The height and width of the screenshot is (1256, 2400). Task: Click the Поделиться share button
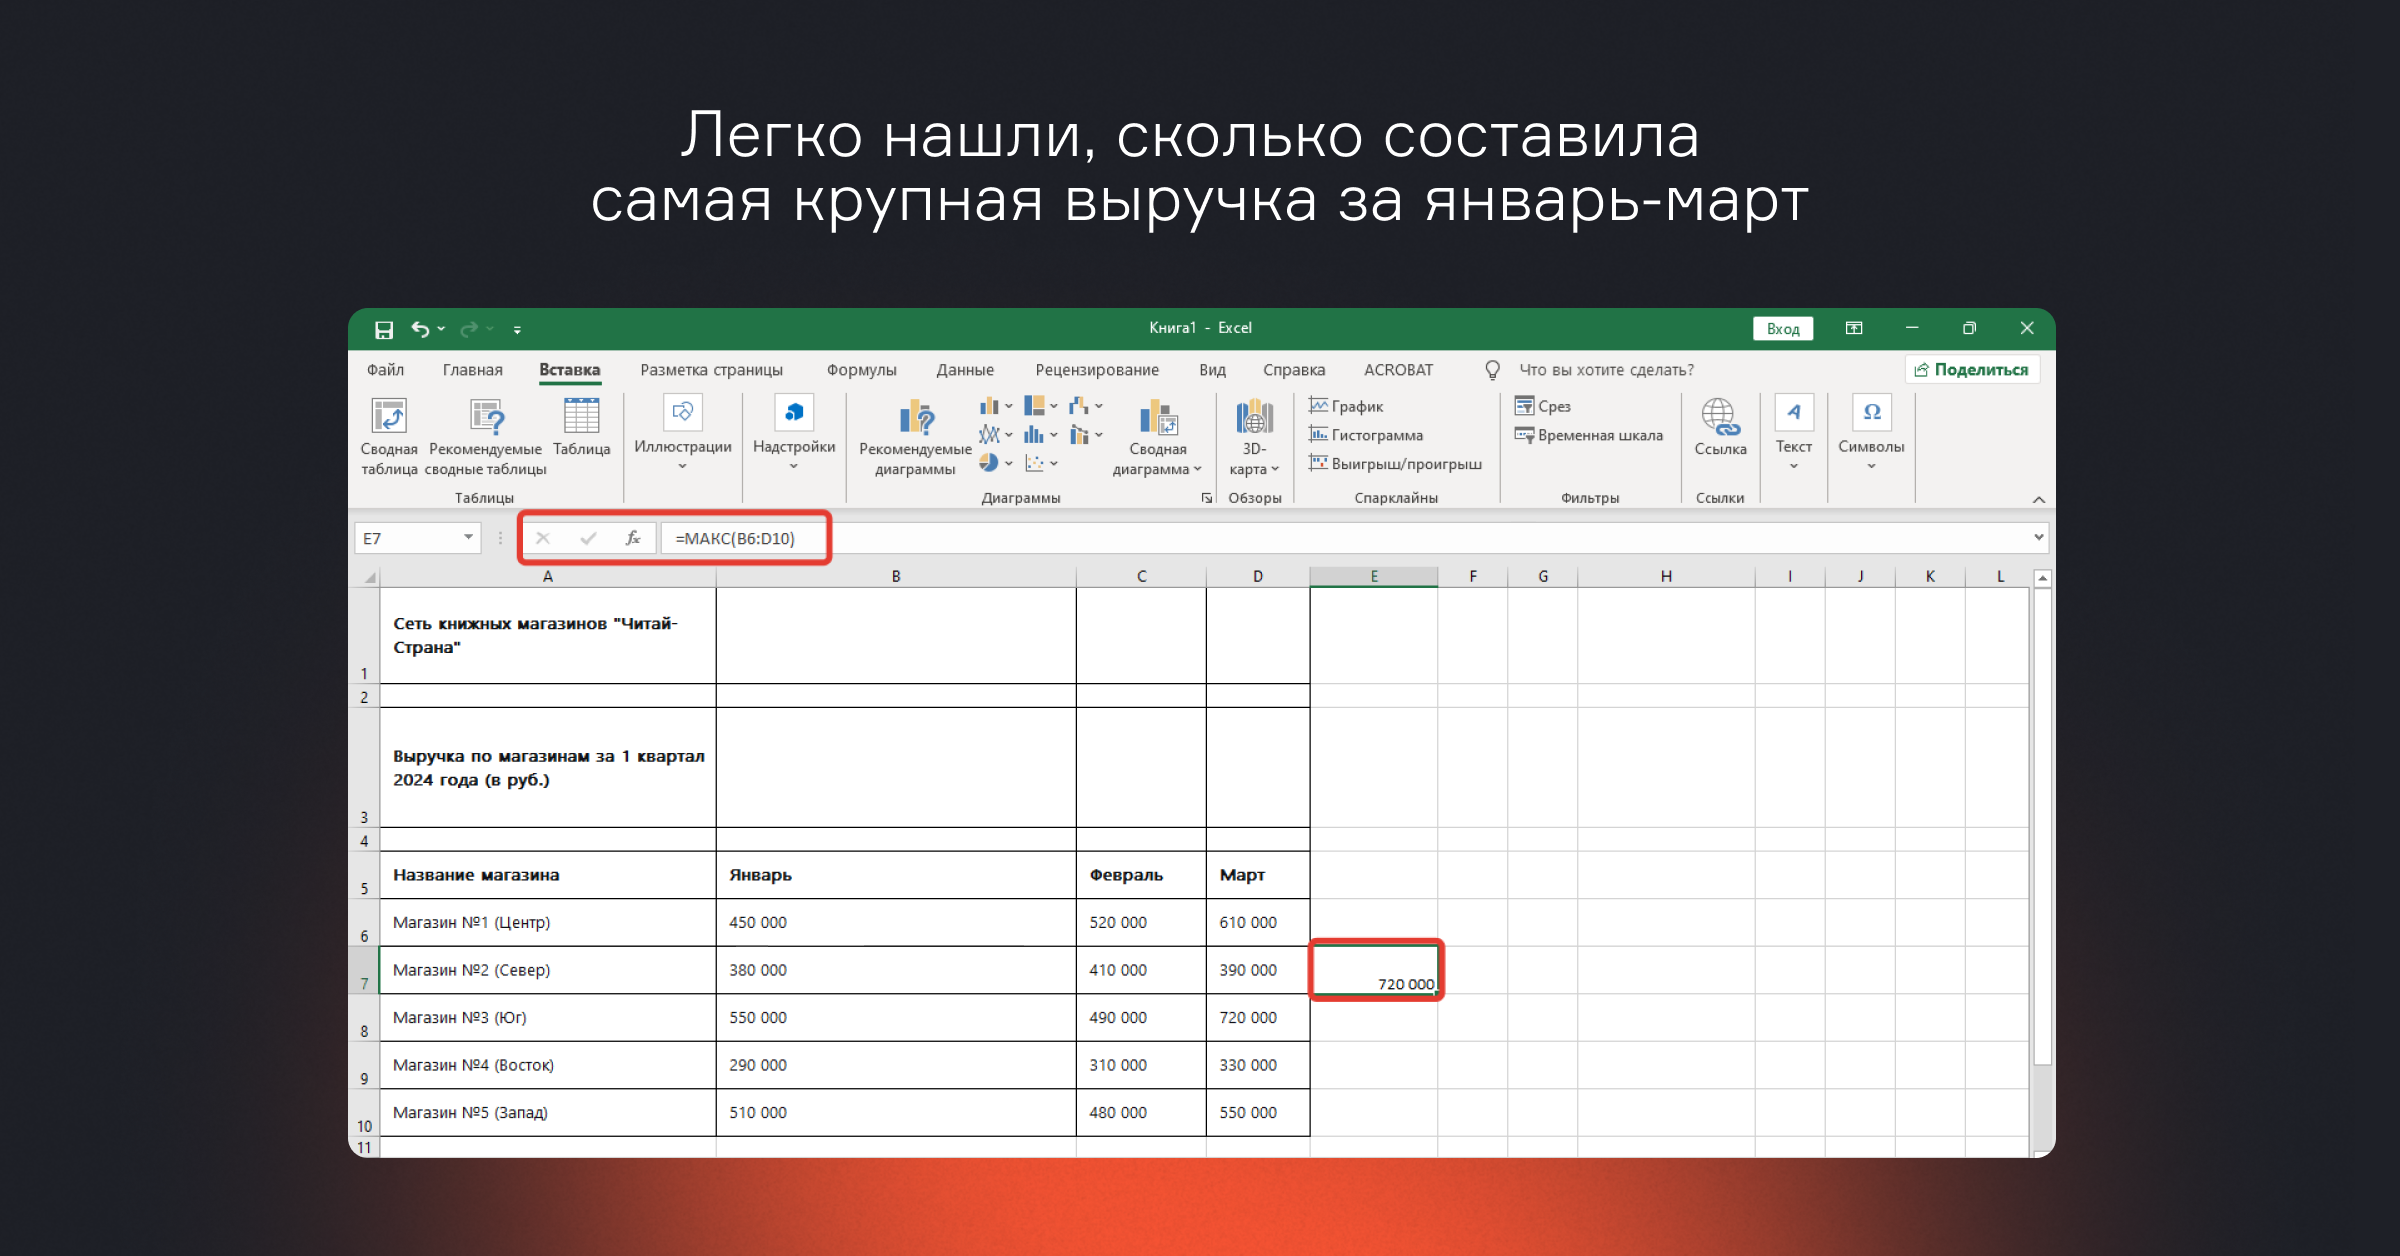[1971, 370]
